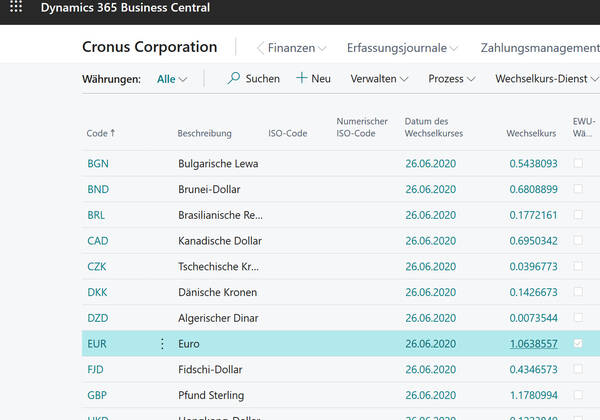Open the EUR row three-dot menu
Screen dimensions: 600x420
162,344
